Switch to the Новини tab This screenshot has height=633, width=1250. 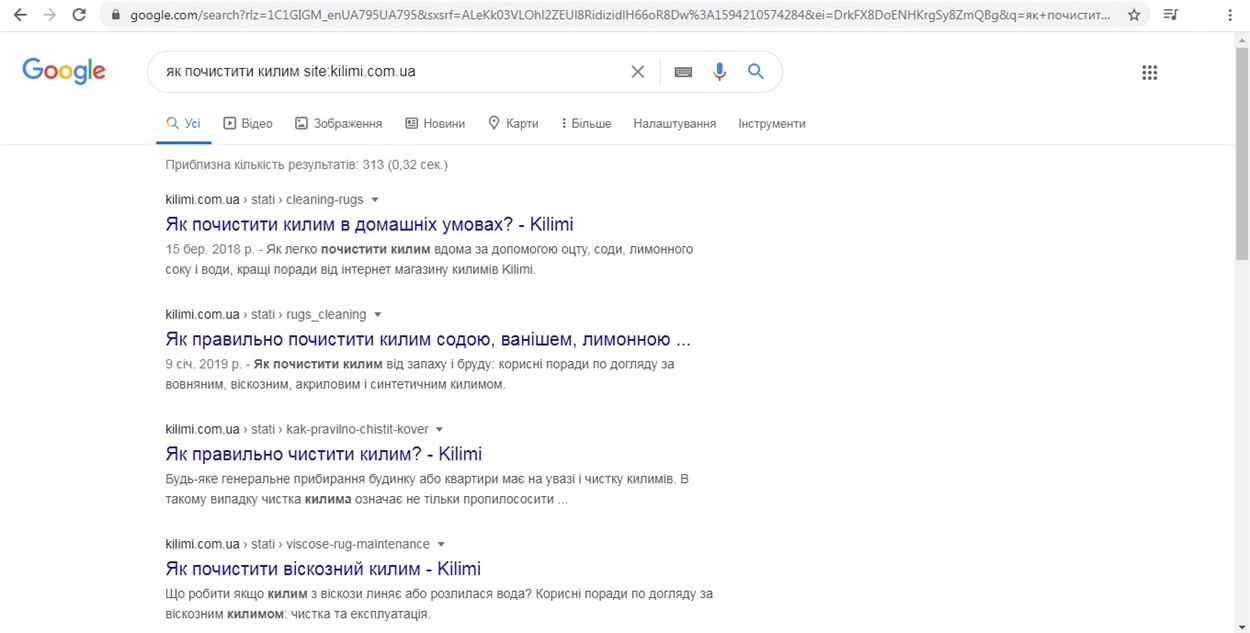click(x=435, y=124)
